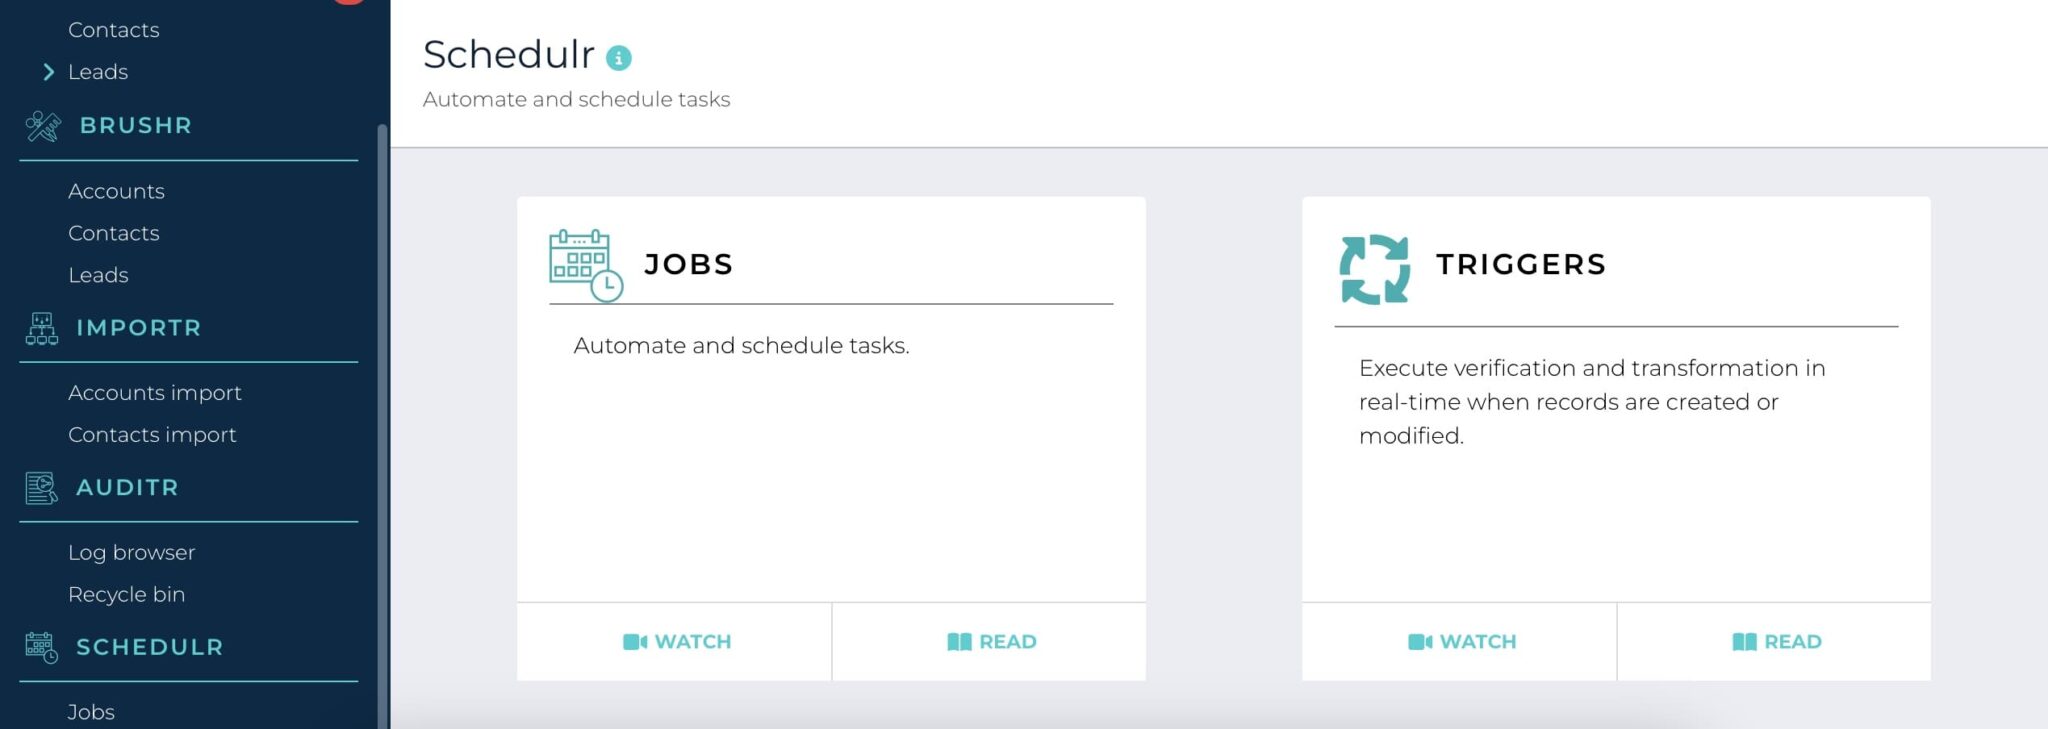
Task: Open Log browser under Auditr
Action: pyautogui.click(x=131, y=551)
